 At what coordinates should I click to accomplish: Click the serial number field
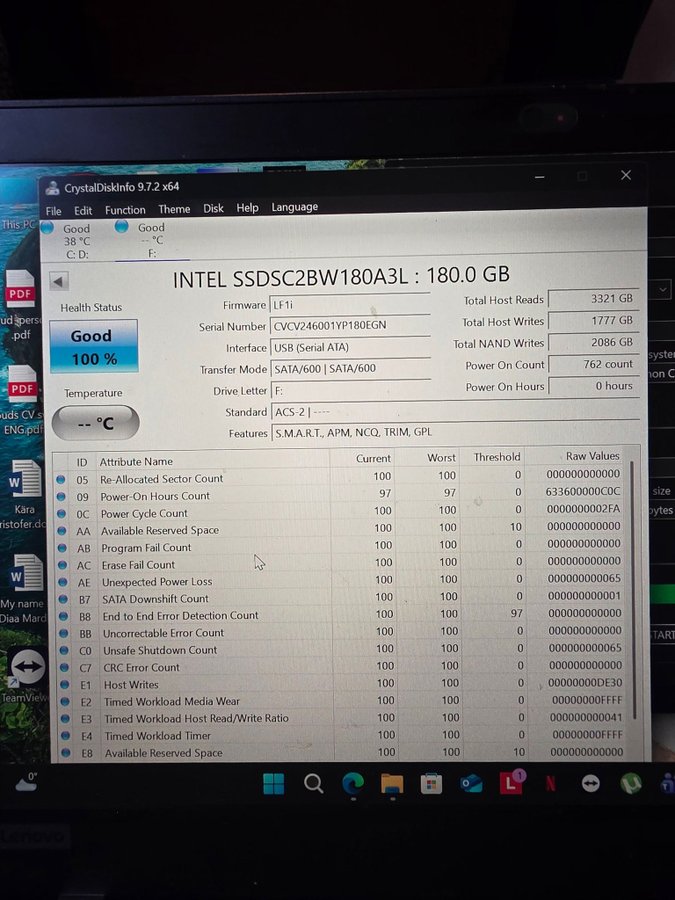click(x=350, y=326)
